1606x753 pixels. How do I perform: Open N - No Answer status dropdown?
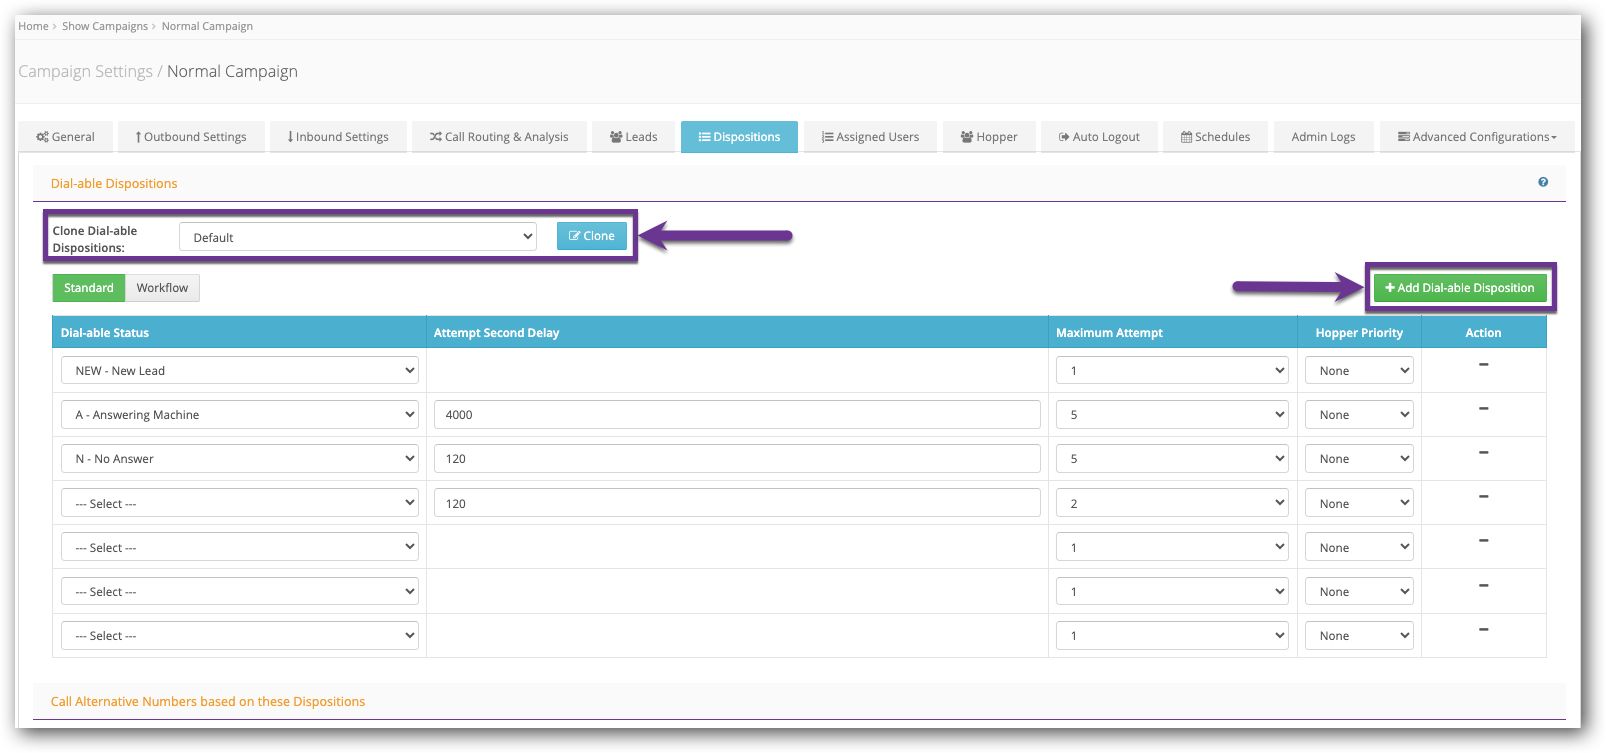[x=240, y=458]
